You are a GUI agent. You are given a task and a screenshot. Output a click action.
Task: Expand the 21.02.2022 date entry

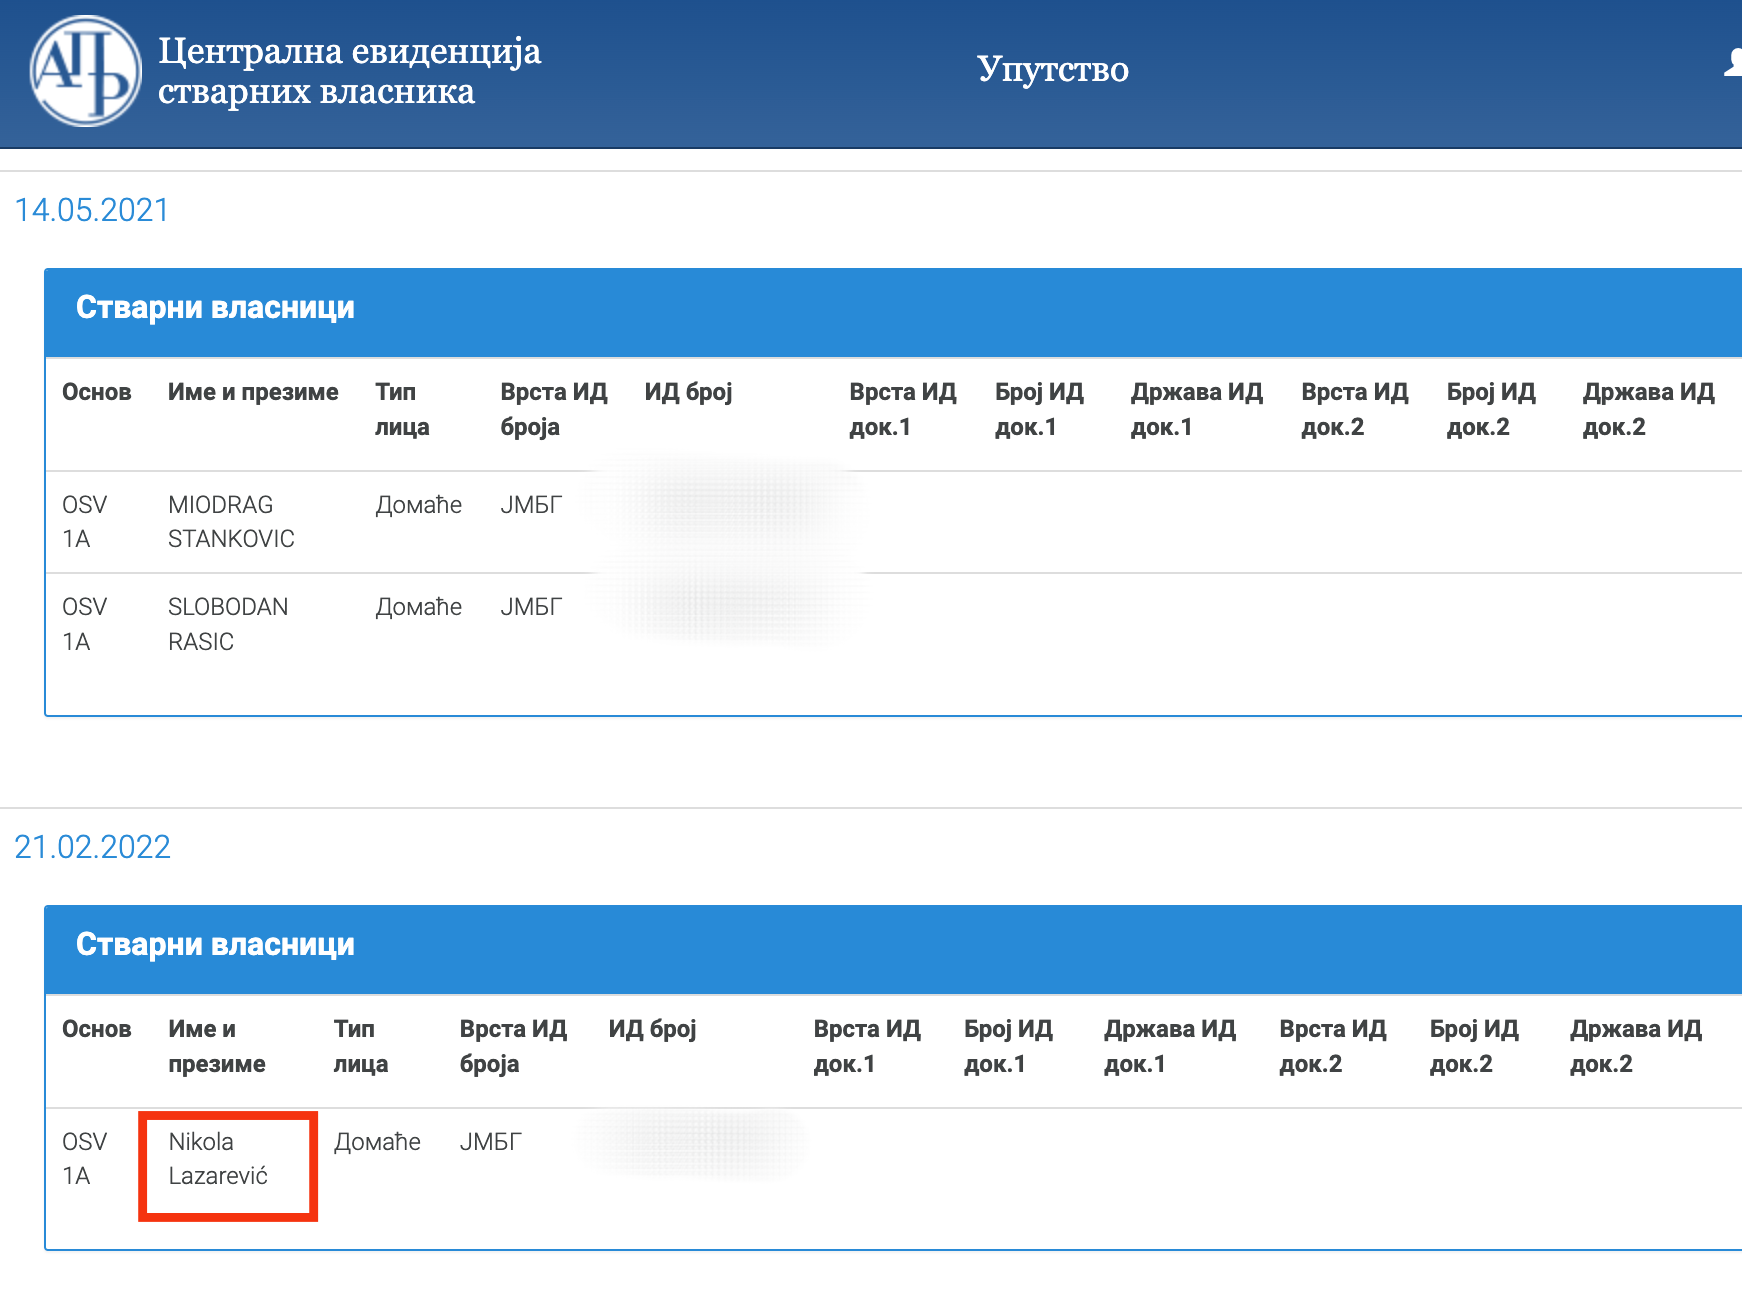pyautogui.click(x=92, y=847)
